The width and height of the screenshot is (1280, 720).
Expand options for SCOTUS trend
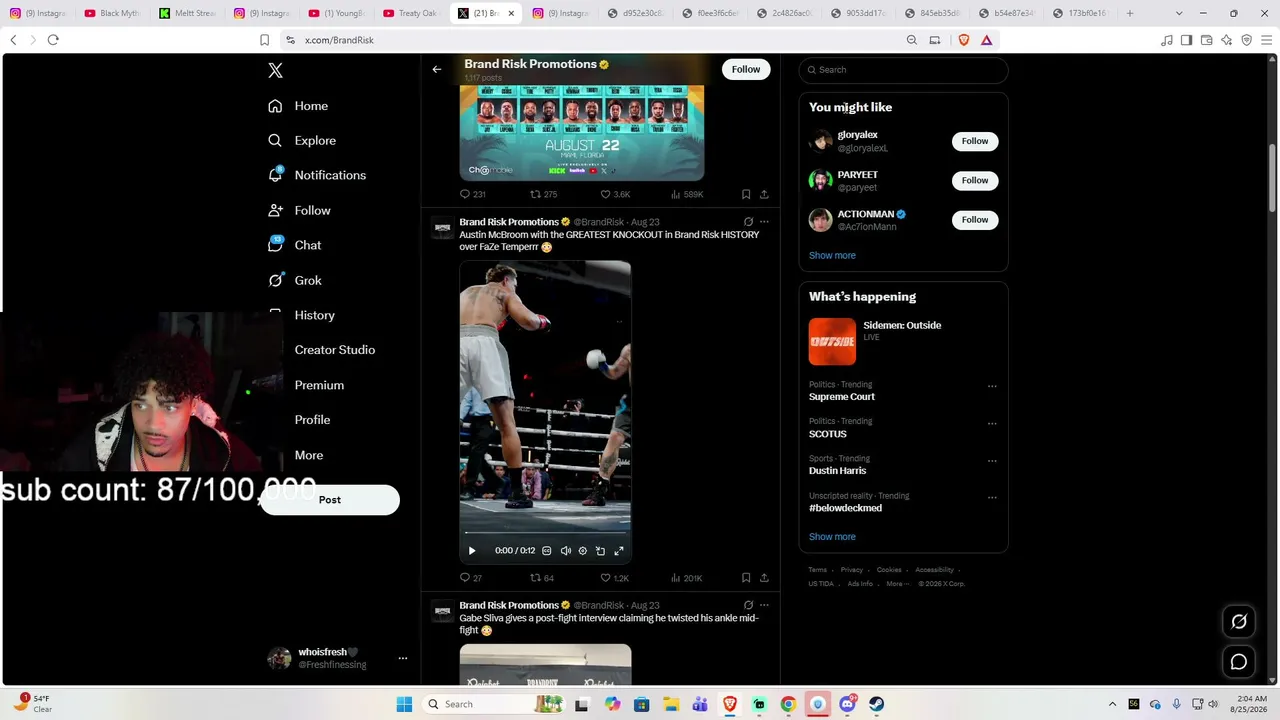click(992, 423)
